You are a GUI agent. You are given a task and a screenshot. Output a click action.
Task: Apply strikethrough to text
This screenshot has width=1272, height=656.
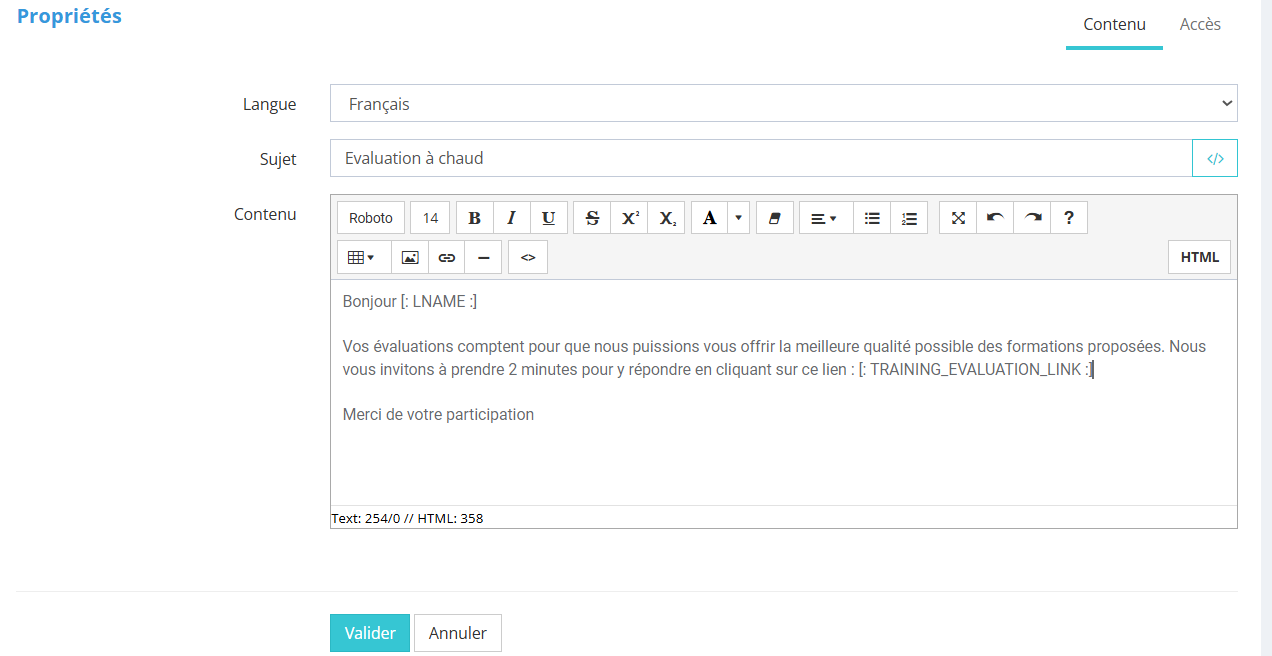point(592,218)
